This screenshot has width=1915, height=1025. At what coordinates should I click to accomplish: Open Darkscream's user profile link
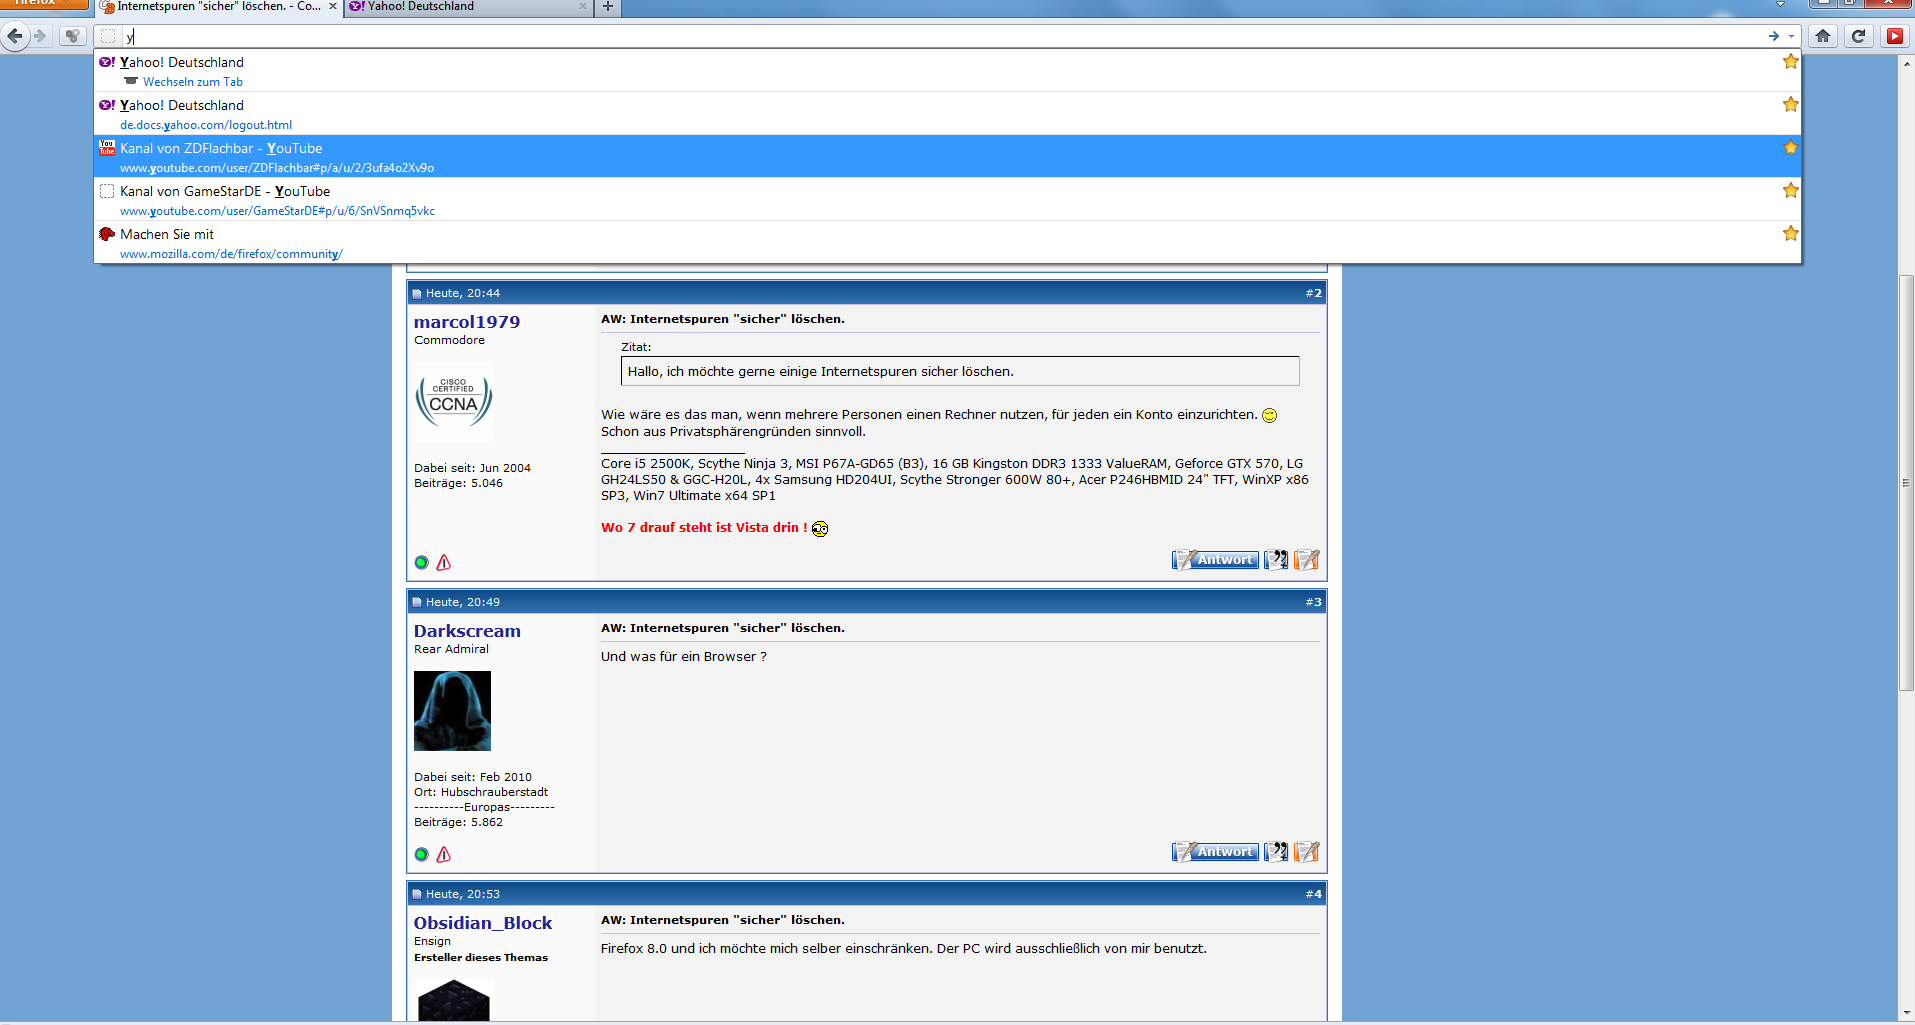coord(467,631)
